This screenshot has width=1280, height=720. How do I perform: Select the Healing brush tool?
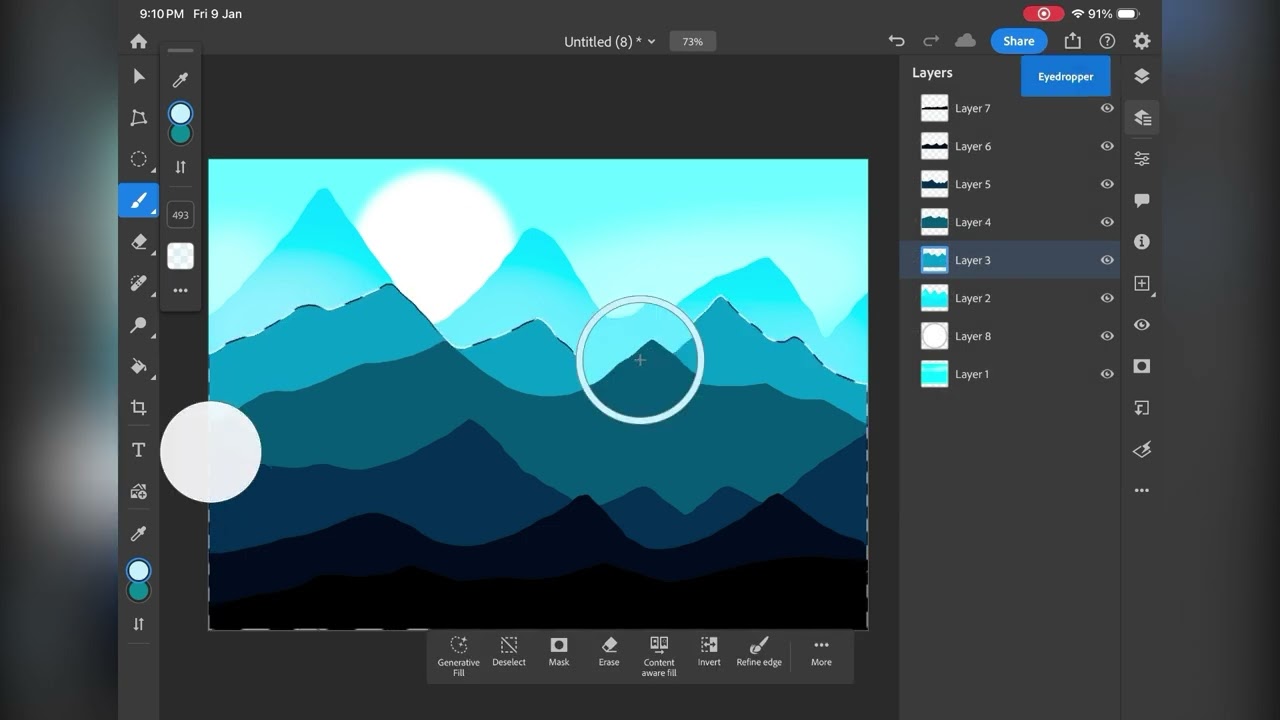point(139,284)
